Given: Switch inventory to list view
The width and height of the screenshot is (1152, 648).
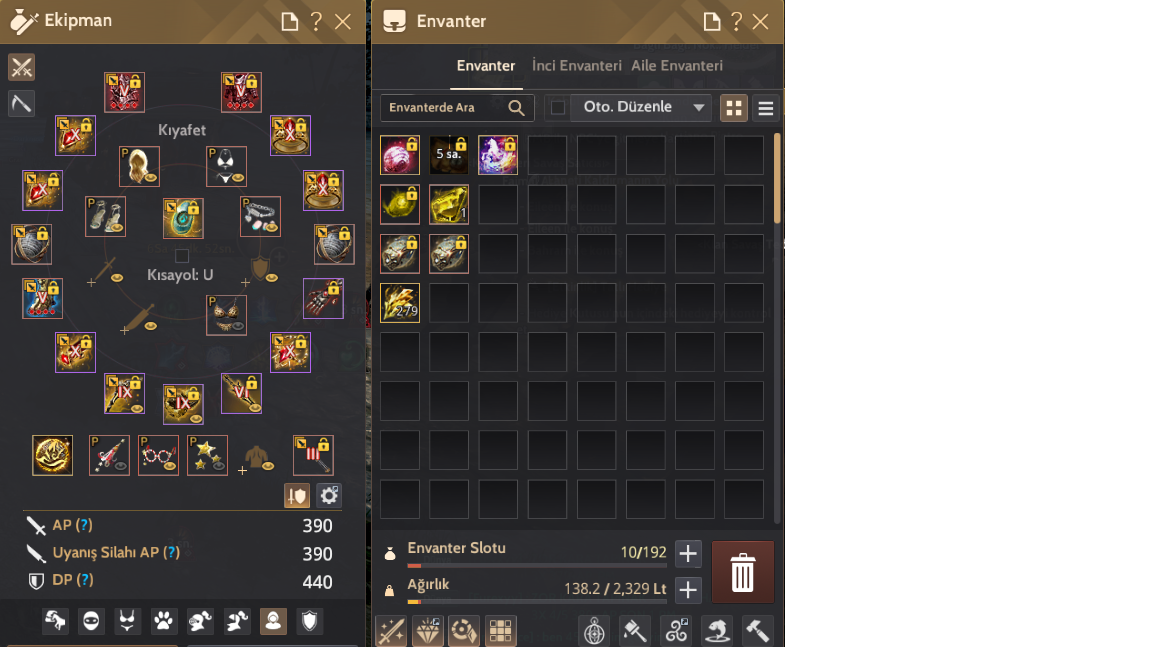Looking at the screenshot, I should pyautogui.click(x=766, y=108).
